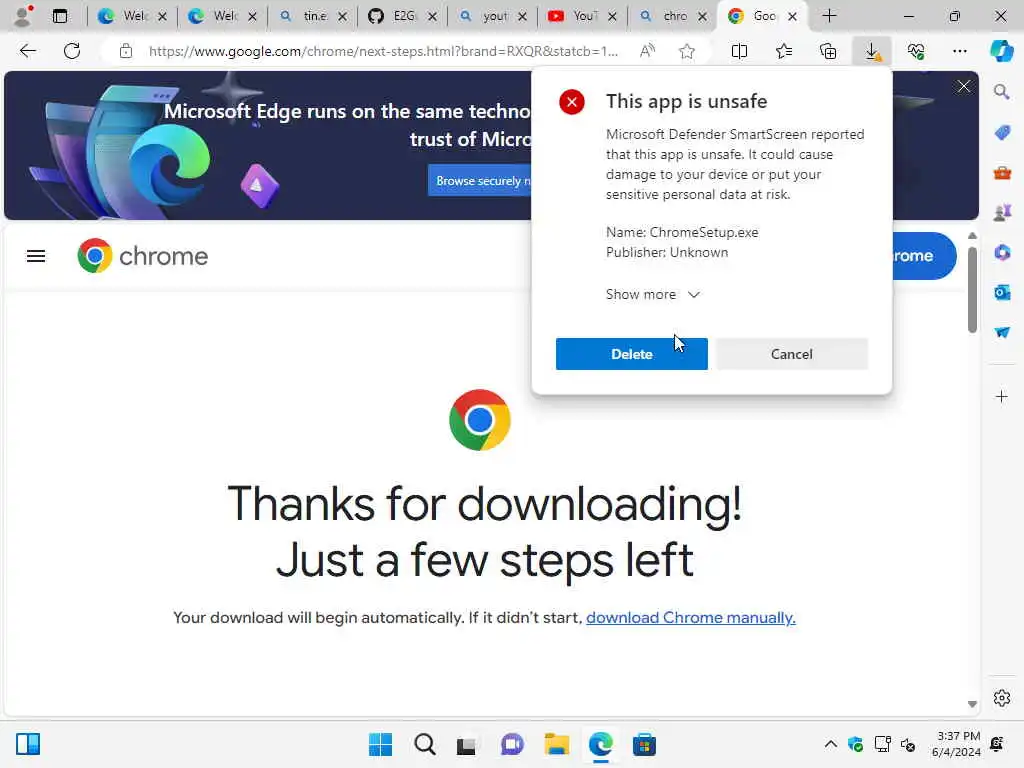The height and width of the screenshot is (768, 1024).
Task: Open clock showing 3:37 PM
Action: pyautogui.click(x=956, y=744)
